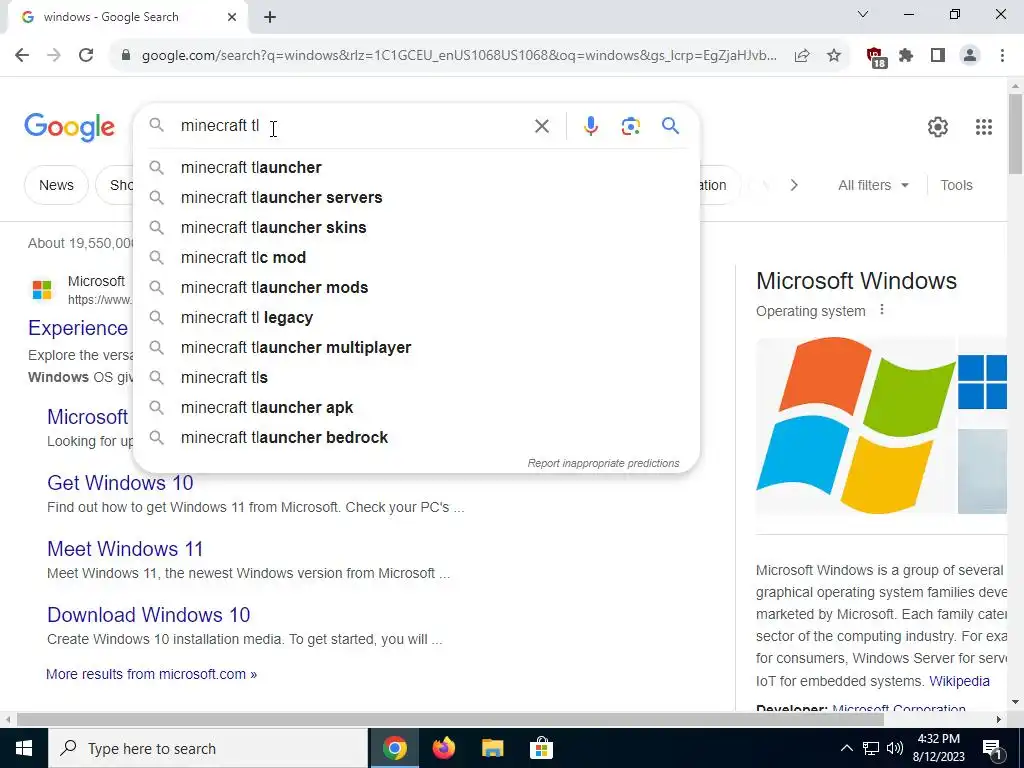
Task: Click the browser Forward arrow
Action: 54,55
